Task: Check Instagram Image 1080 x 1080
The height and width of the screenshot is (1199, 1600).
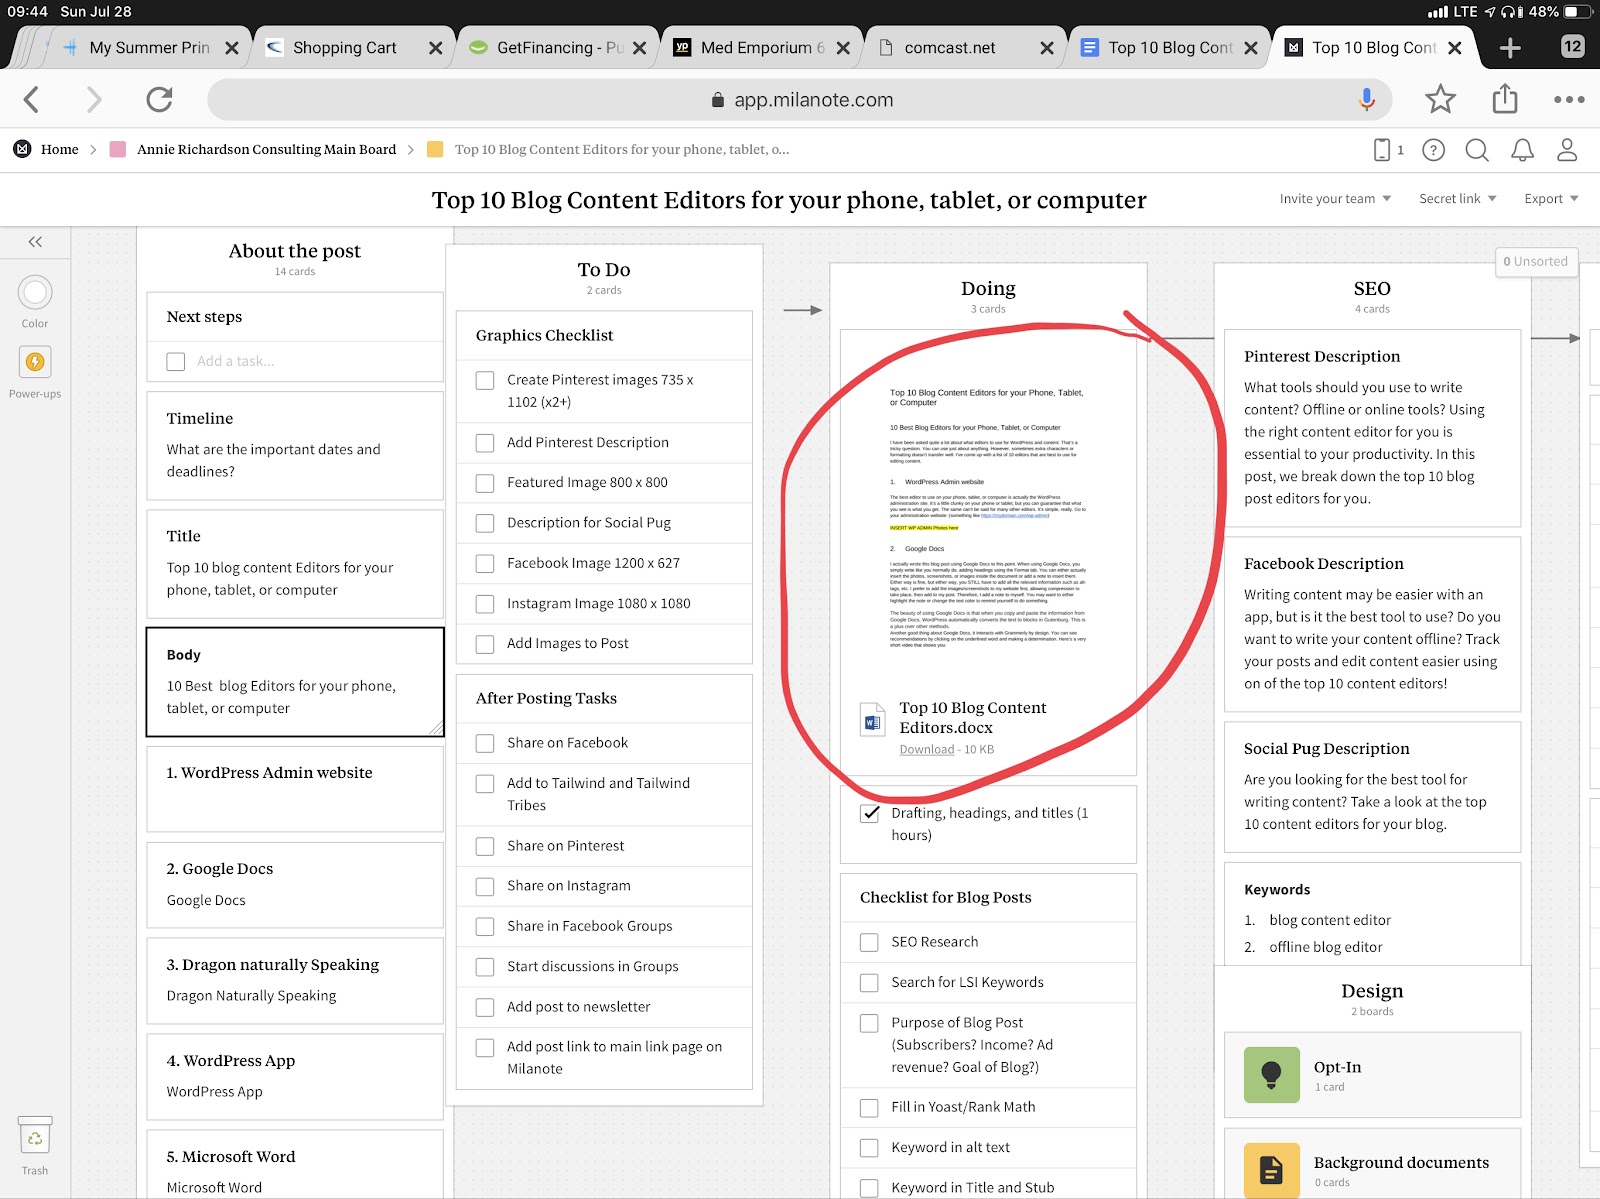Action: (485, 604)
